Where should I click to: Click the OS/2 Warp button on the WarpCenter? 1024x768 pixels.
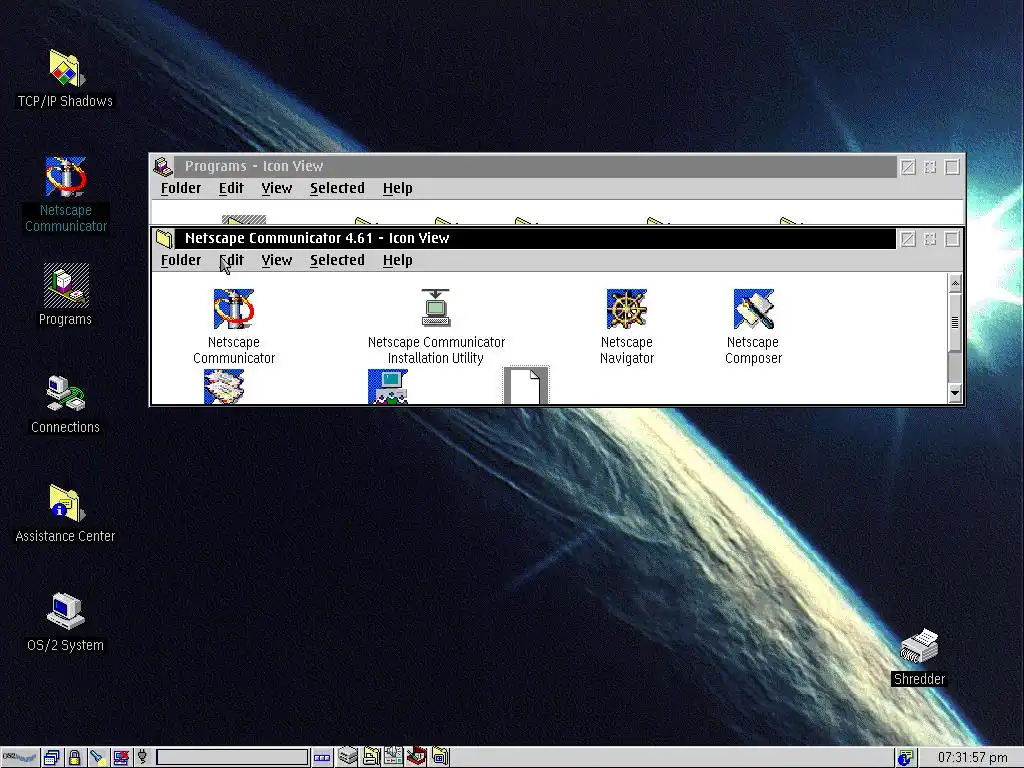click(20, 758)
